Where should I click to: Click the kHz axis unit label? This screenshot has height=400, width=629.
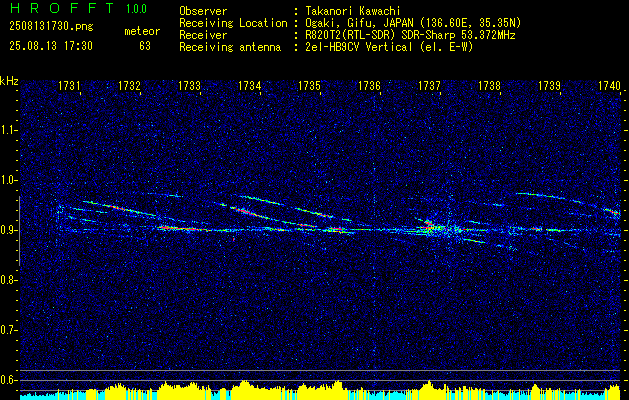9,81
